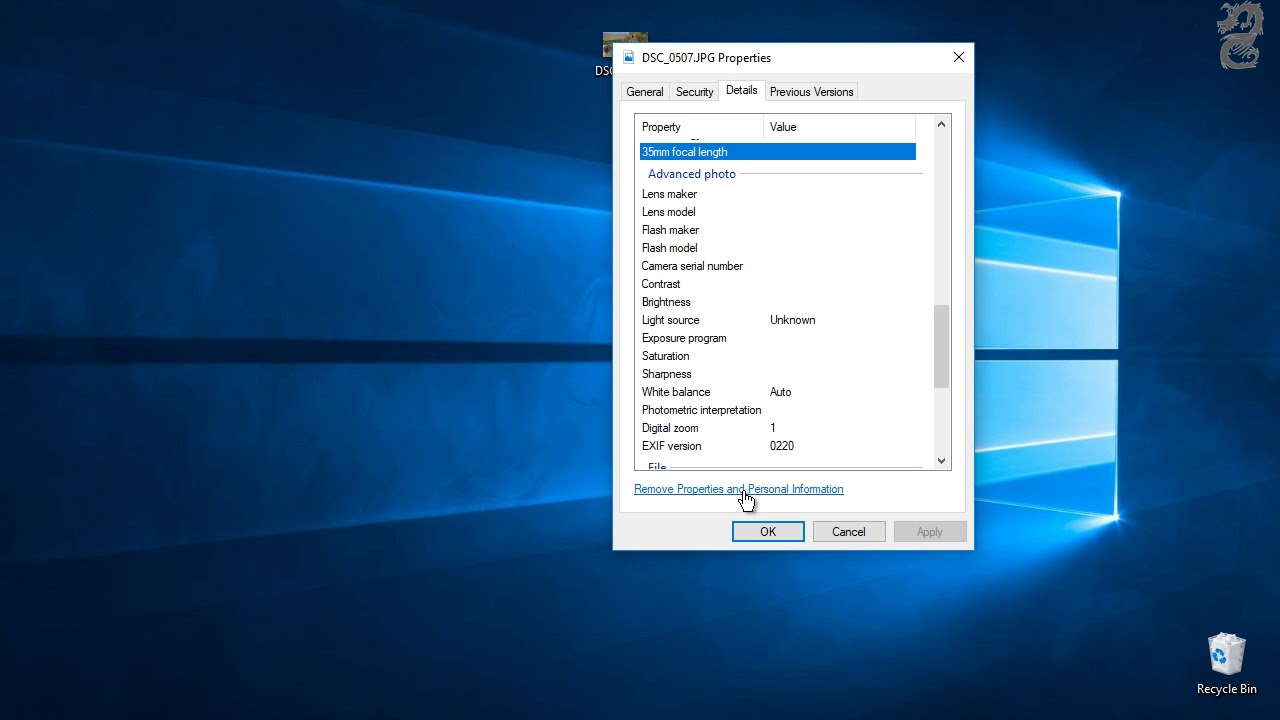
Task: Click the Value column header
Action: [x=839, y=127]
